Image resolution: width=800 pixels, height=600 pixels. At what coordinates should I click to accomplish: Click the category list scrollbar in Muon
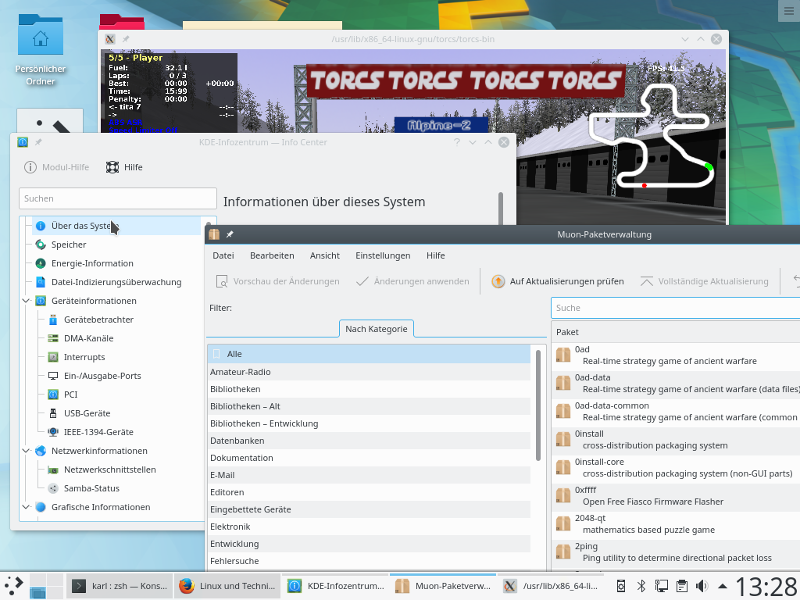[538, 405]
